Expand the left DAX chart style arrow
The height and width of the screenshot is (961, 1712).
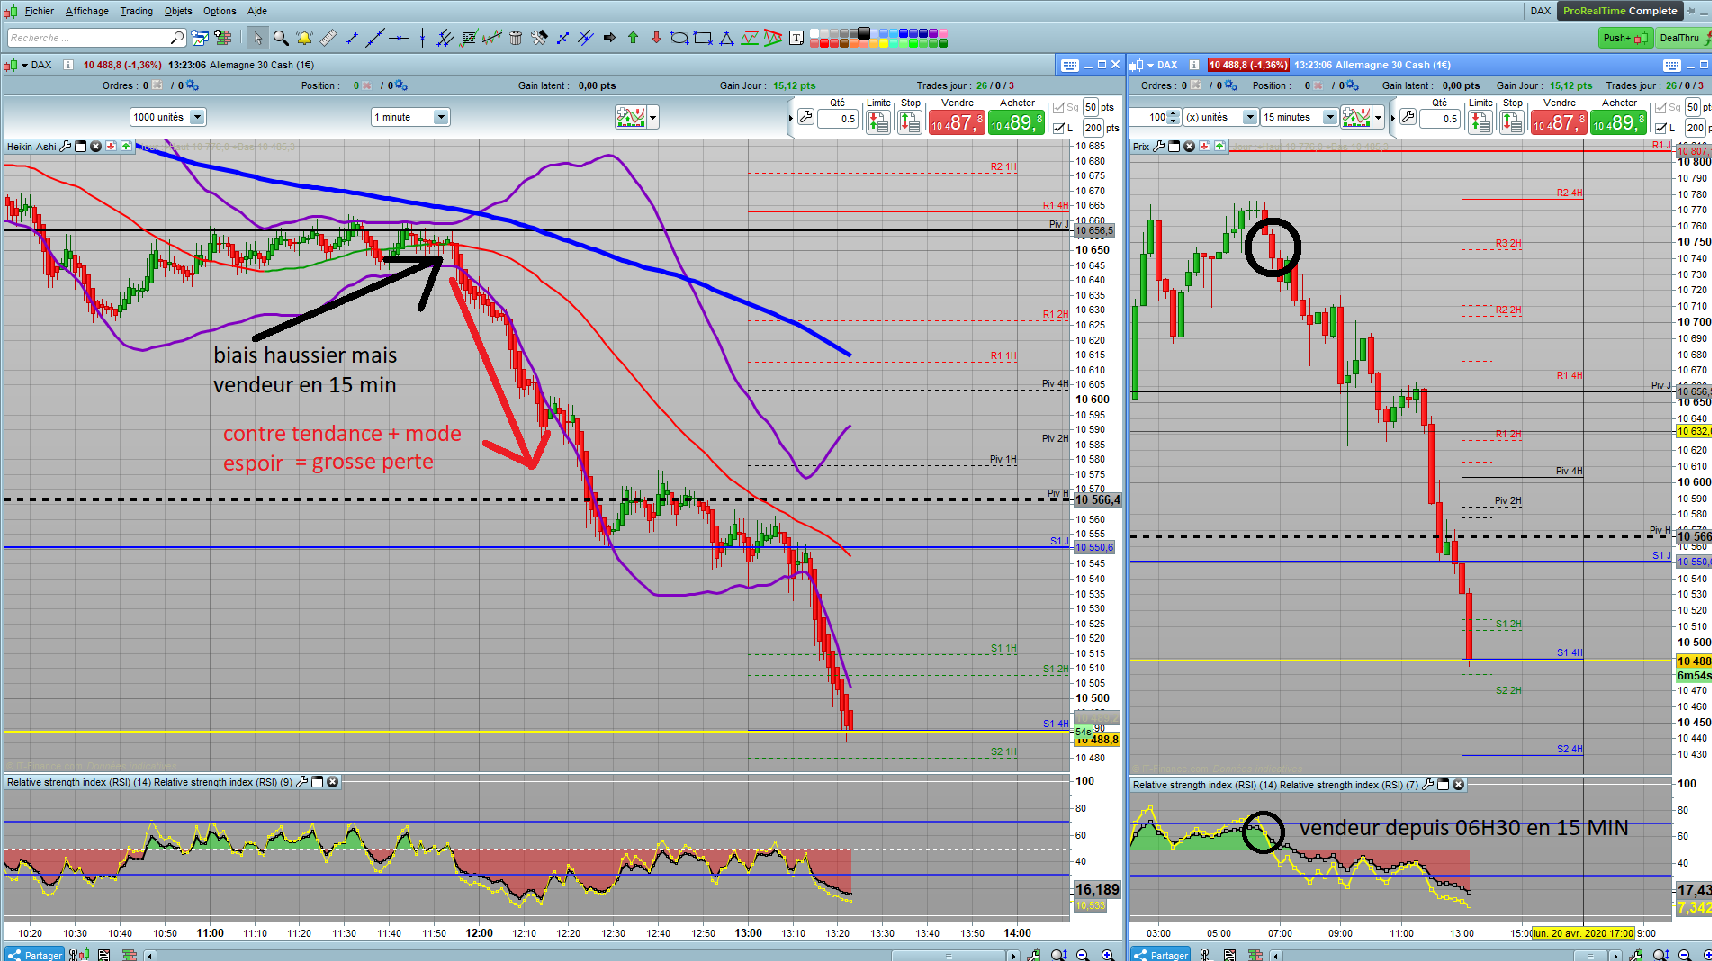(25, 65)
